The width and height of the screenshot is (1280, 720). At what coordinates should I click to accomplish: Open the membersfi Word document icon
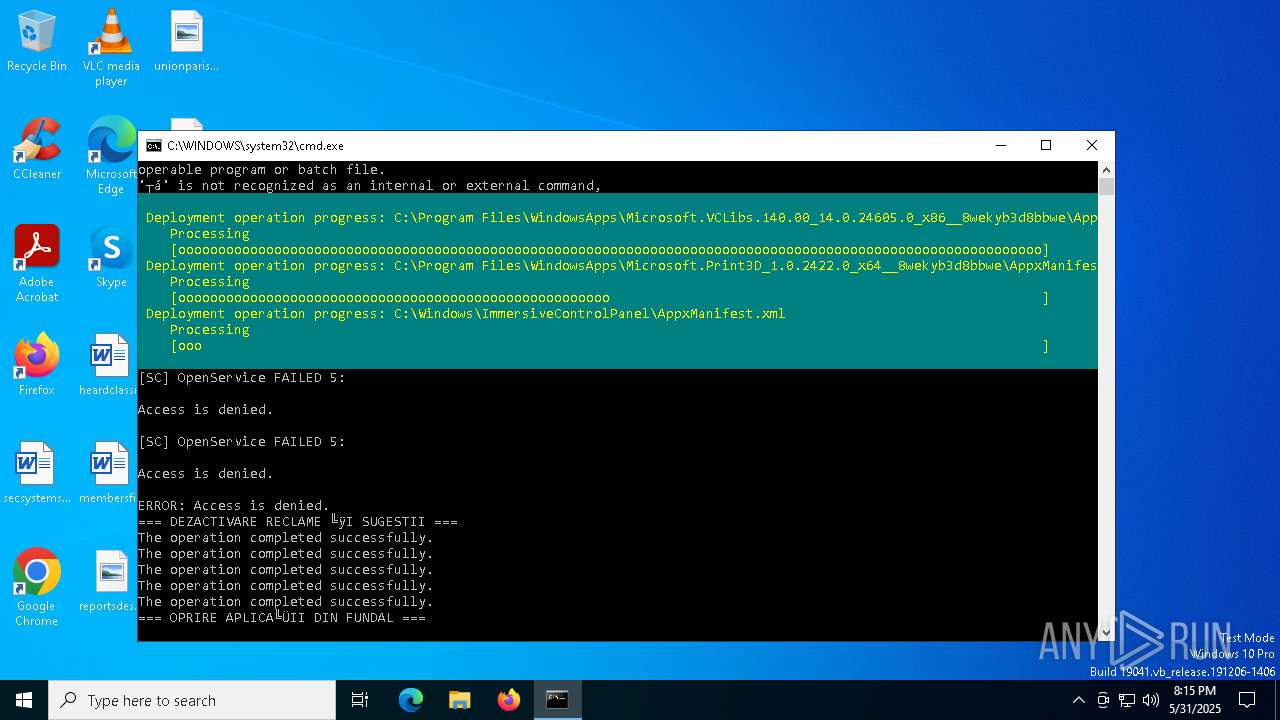(x=108, y=473)
